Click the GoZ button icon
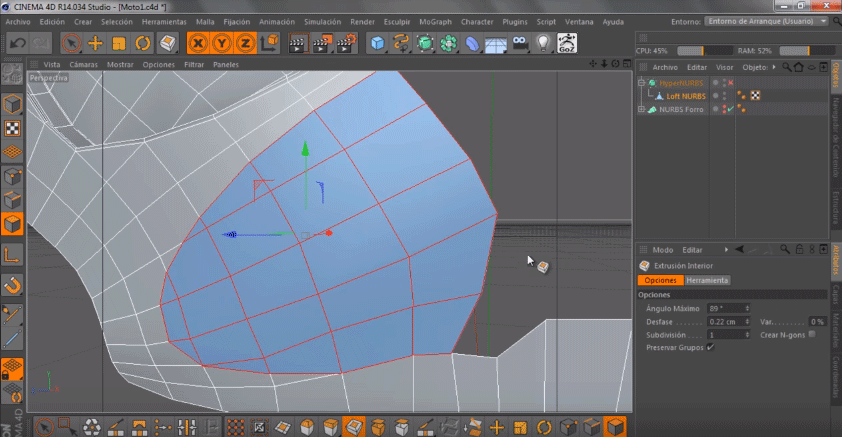The height and width of the screenshot is (437, 842). tap(566, 42)
